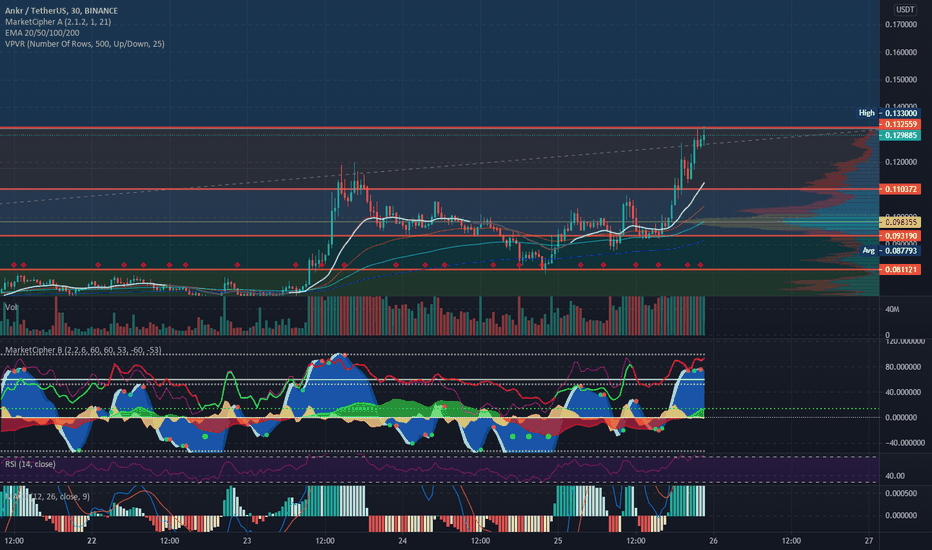
Task: Select the red 0.110372 level tag
Action: click(900, 189)
